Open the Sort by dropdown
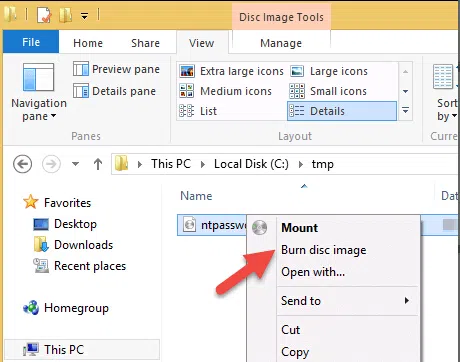The height and width of the screenshot is (362, 460). click(446, 92)
